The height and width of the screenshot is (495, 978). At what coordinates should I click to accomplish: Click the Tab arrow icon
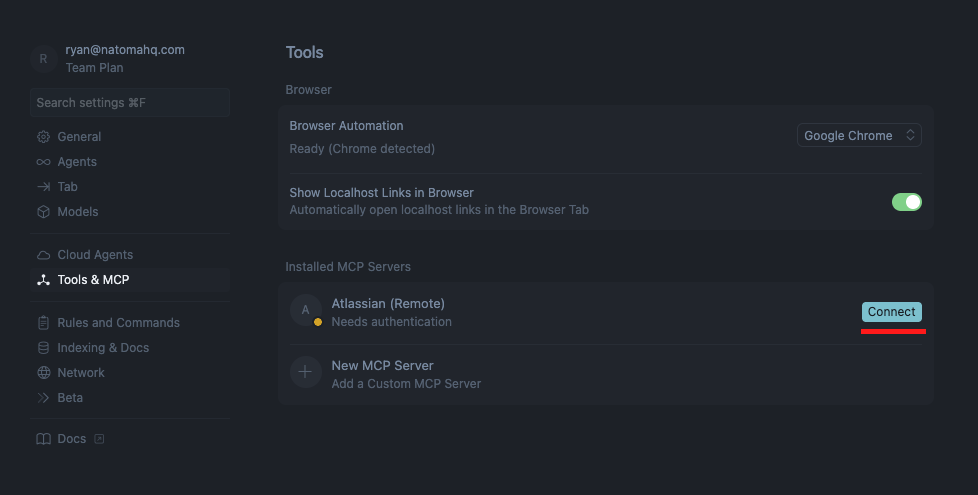point(43,187)
